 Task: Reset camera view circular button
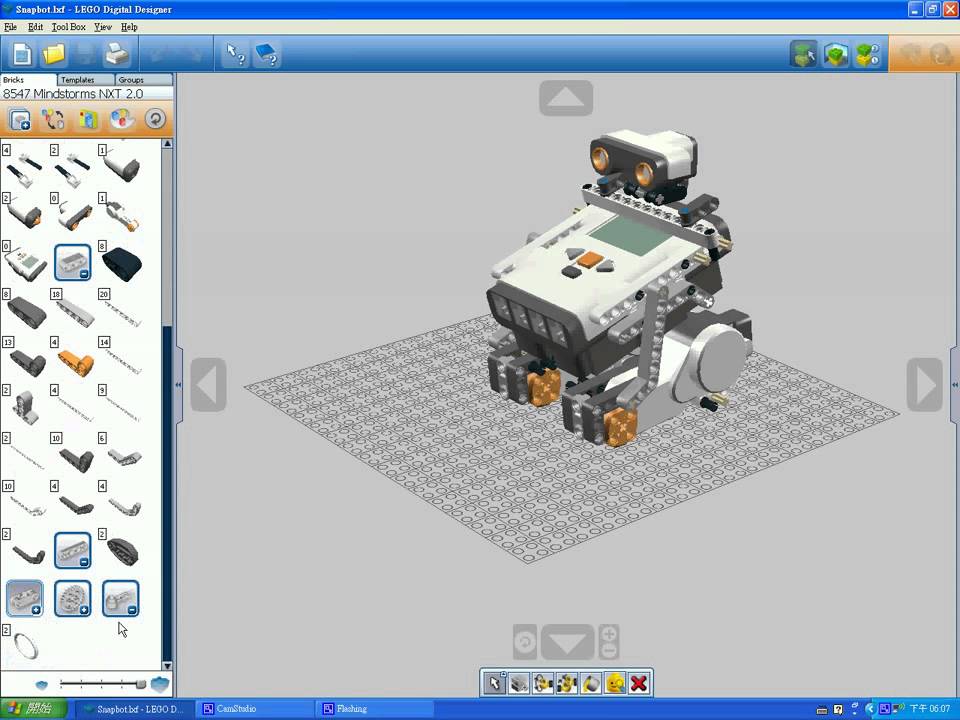(x=525, y=642)
